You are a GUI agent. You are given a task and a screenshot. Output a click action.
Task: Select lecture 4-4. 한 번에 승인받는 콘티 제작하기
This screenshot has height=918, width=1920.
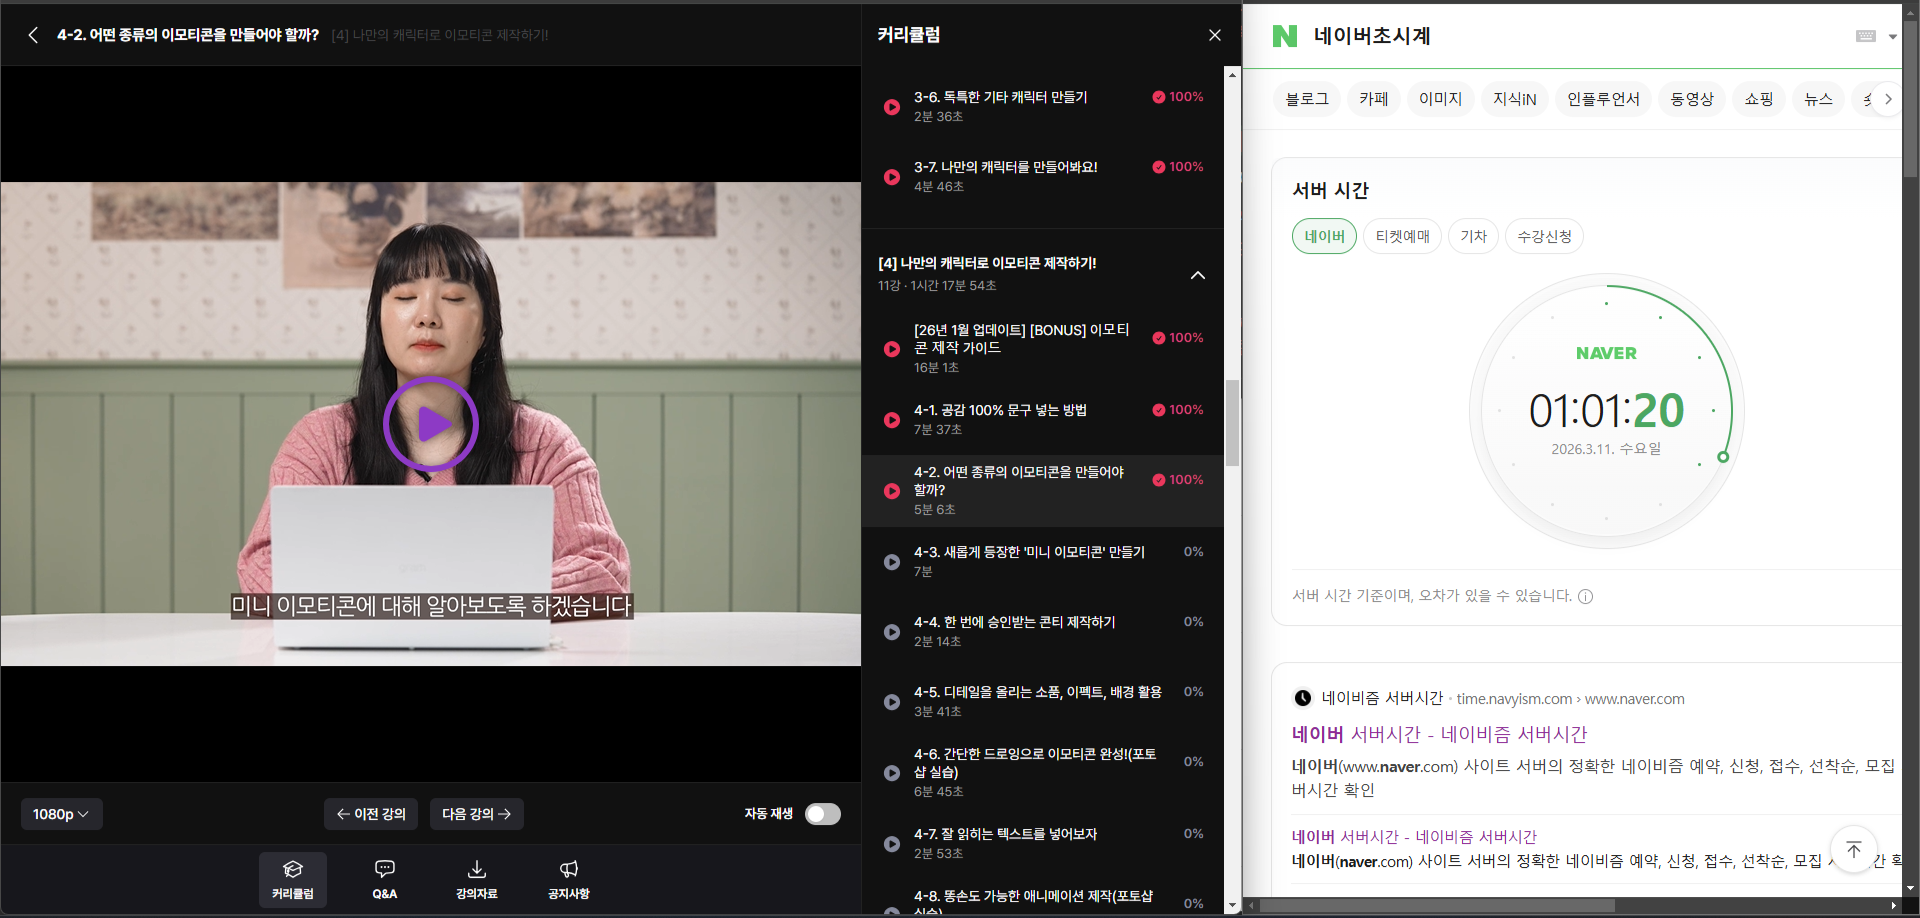tap(1043, 631)
